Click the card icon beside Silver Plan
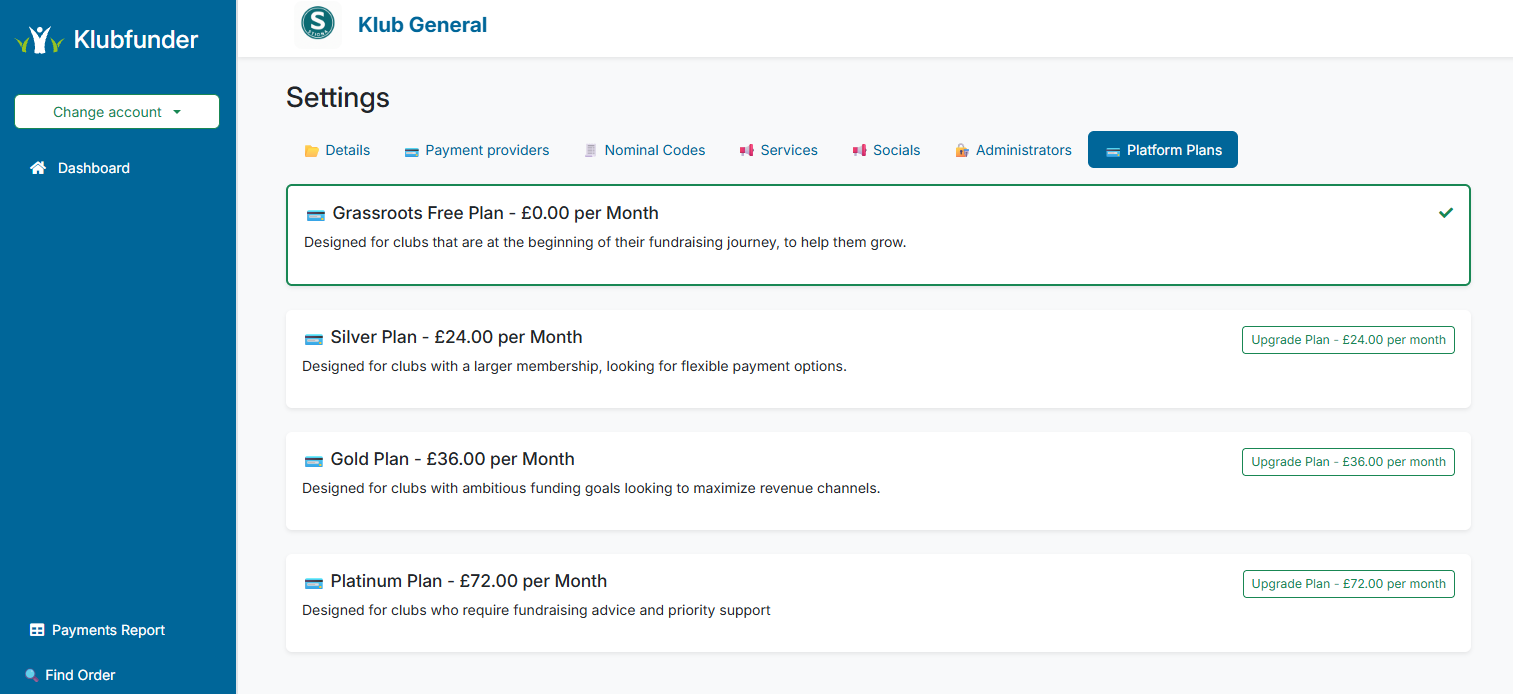 [x=313, y=338]
